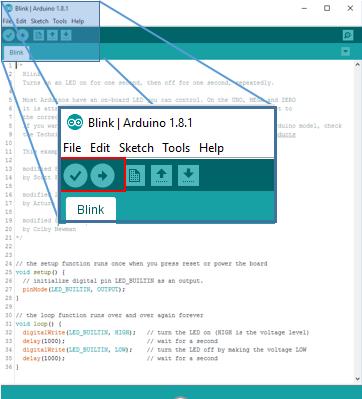Click the editor scrollbar up arrow
The height and width of the screenshot is (399, 362).
point(357,65)
